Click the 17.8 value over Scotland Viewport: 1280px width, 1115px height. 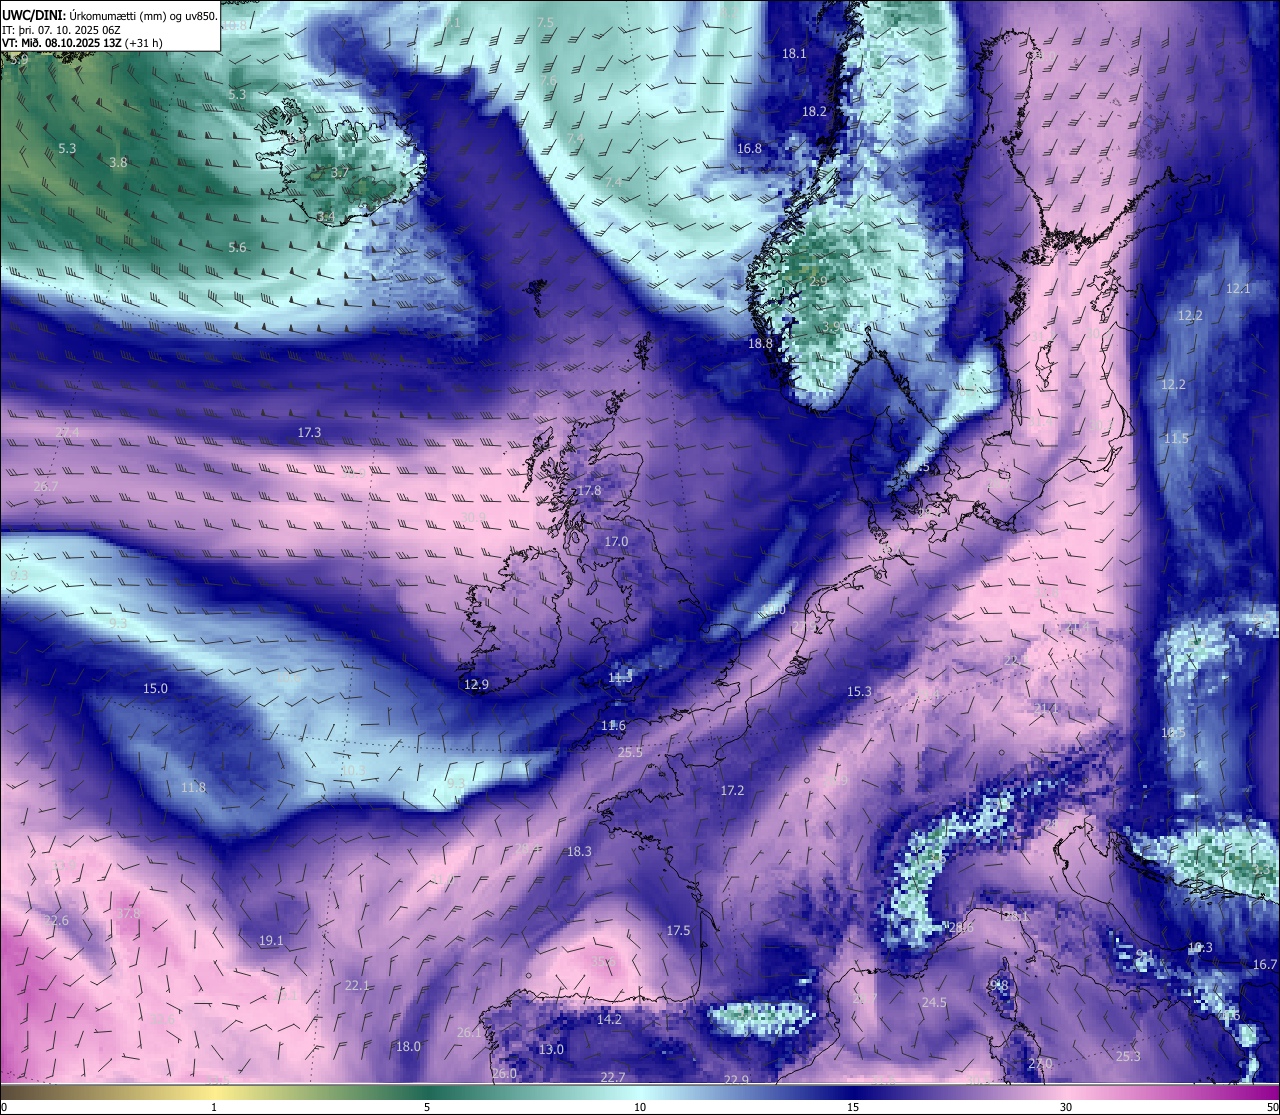[590, 491]
